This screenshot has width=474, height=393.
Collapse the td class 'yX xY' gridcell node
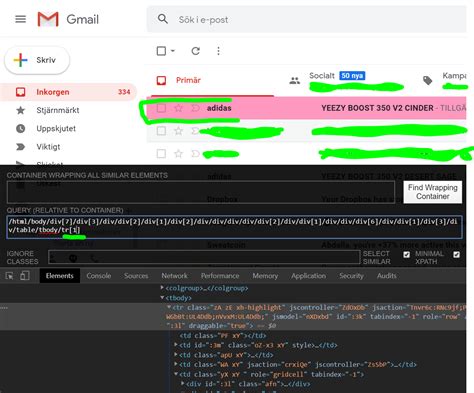coord(176,374)
